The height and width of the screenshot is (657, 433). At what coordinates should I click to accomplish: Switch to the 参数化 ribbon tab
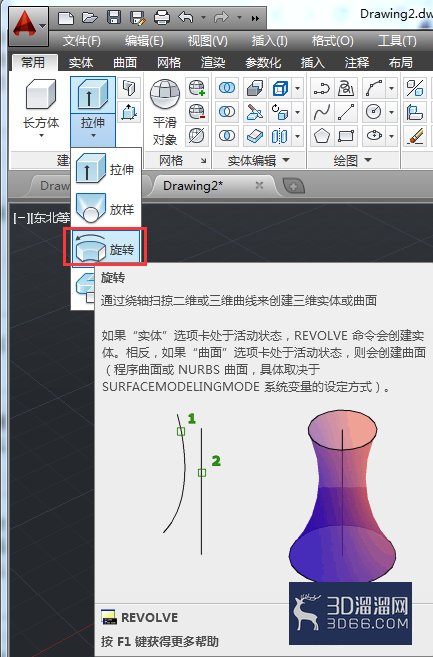(263, 63)
